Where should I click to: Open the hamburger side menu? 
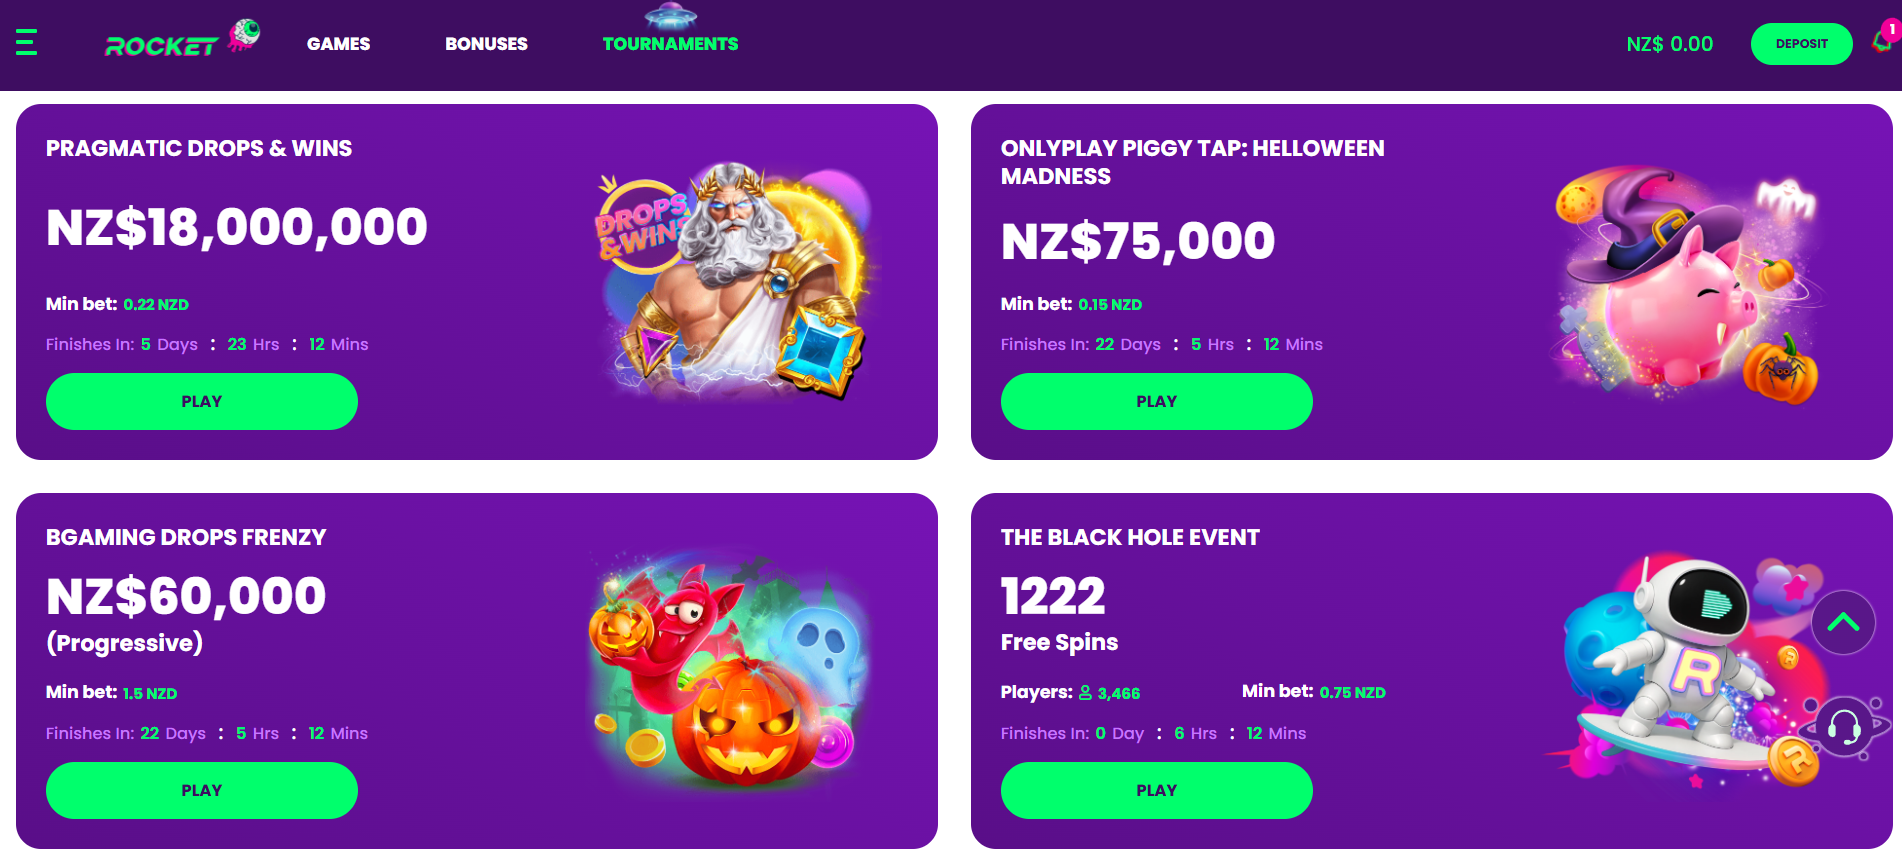(27, 42)
